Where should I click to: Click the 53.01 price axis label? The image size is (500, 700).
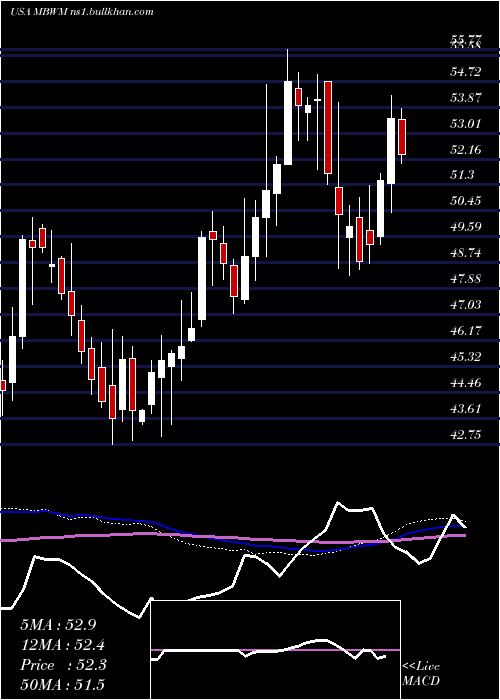point(466,124)
